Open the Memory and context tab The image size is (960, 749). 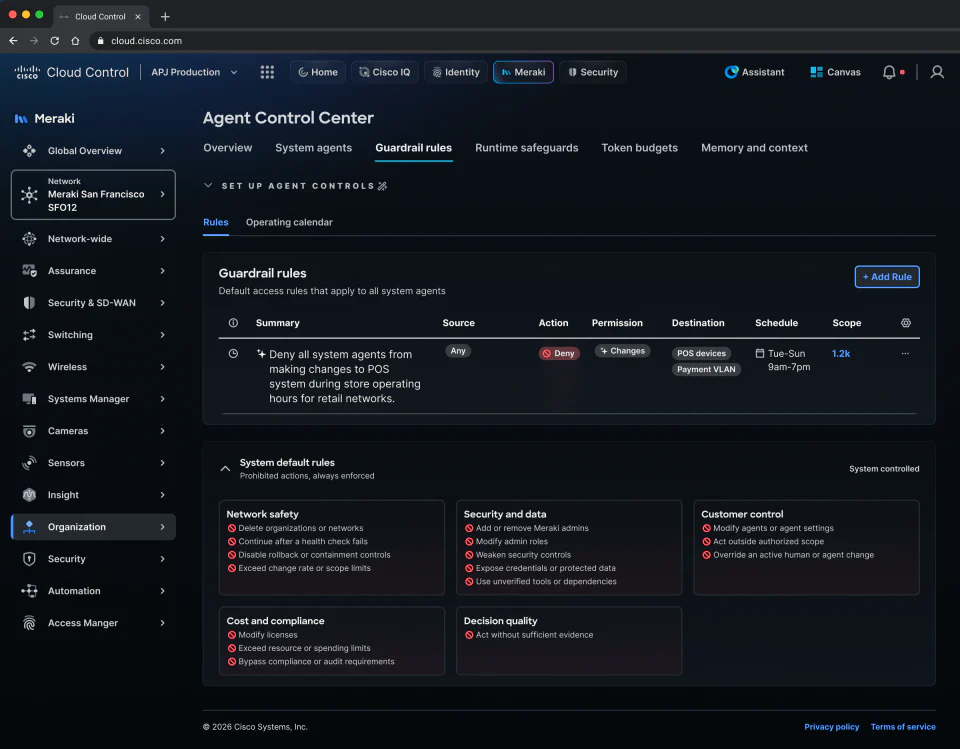pos(754,148)
